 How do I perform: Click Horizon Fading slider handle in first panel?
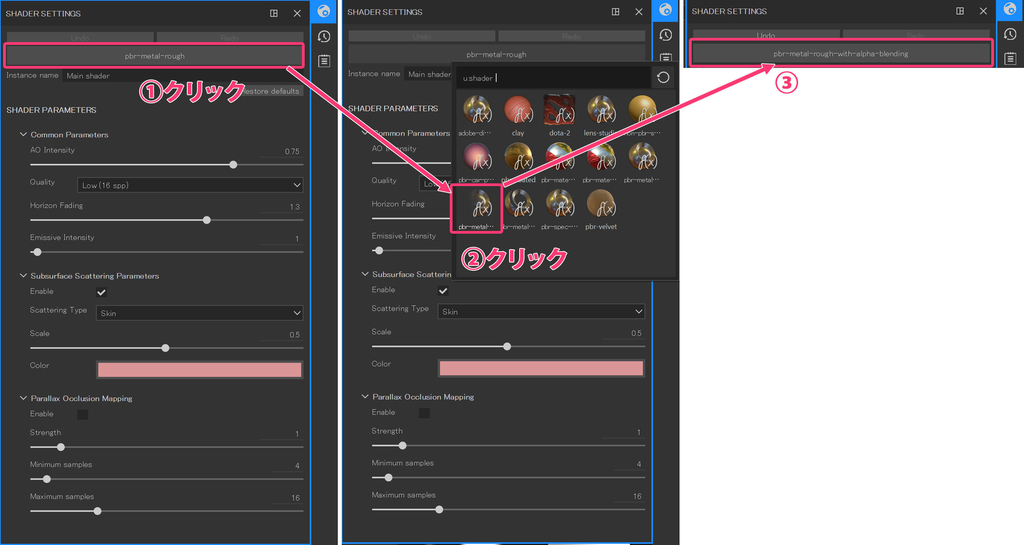pyautogui.click(x=206, y=221)
